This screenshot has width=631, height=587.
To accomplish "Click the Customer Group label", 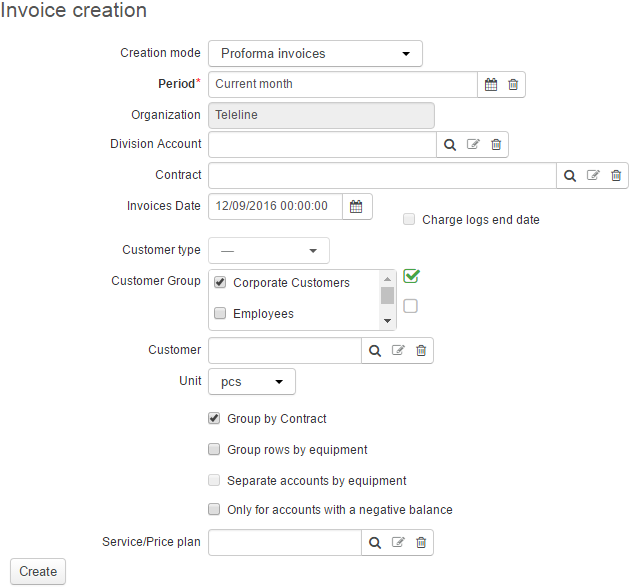I will pos(156,280).
